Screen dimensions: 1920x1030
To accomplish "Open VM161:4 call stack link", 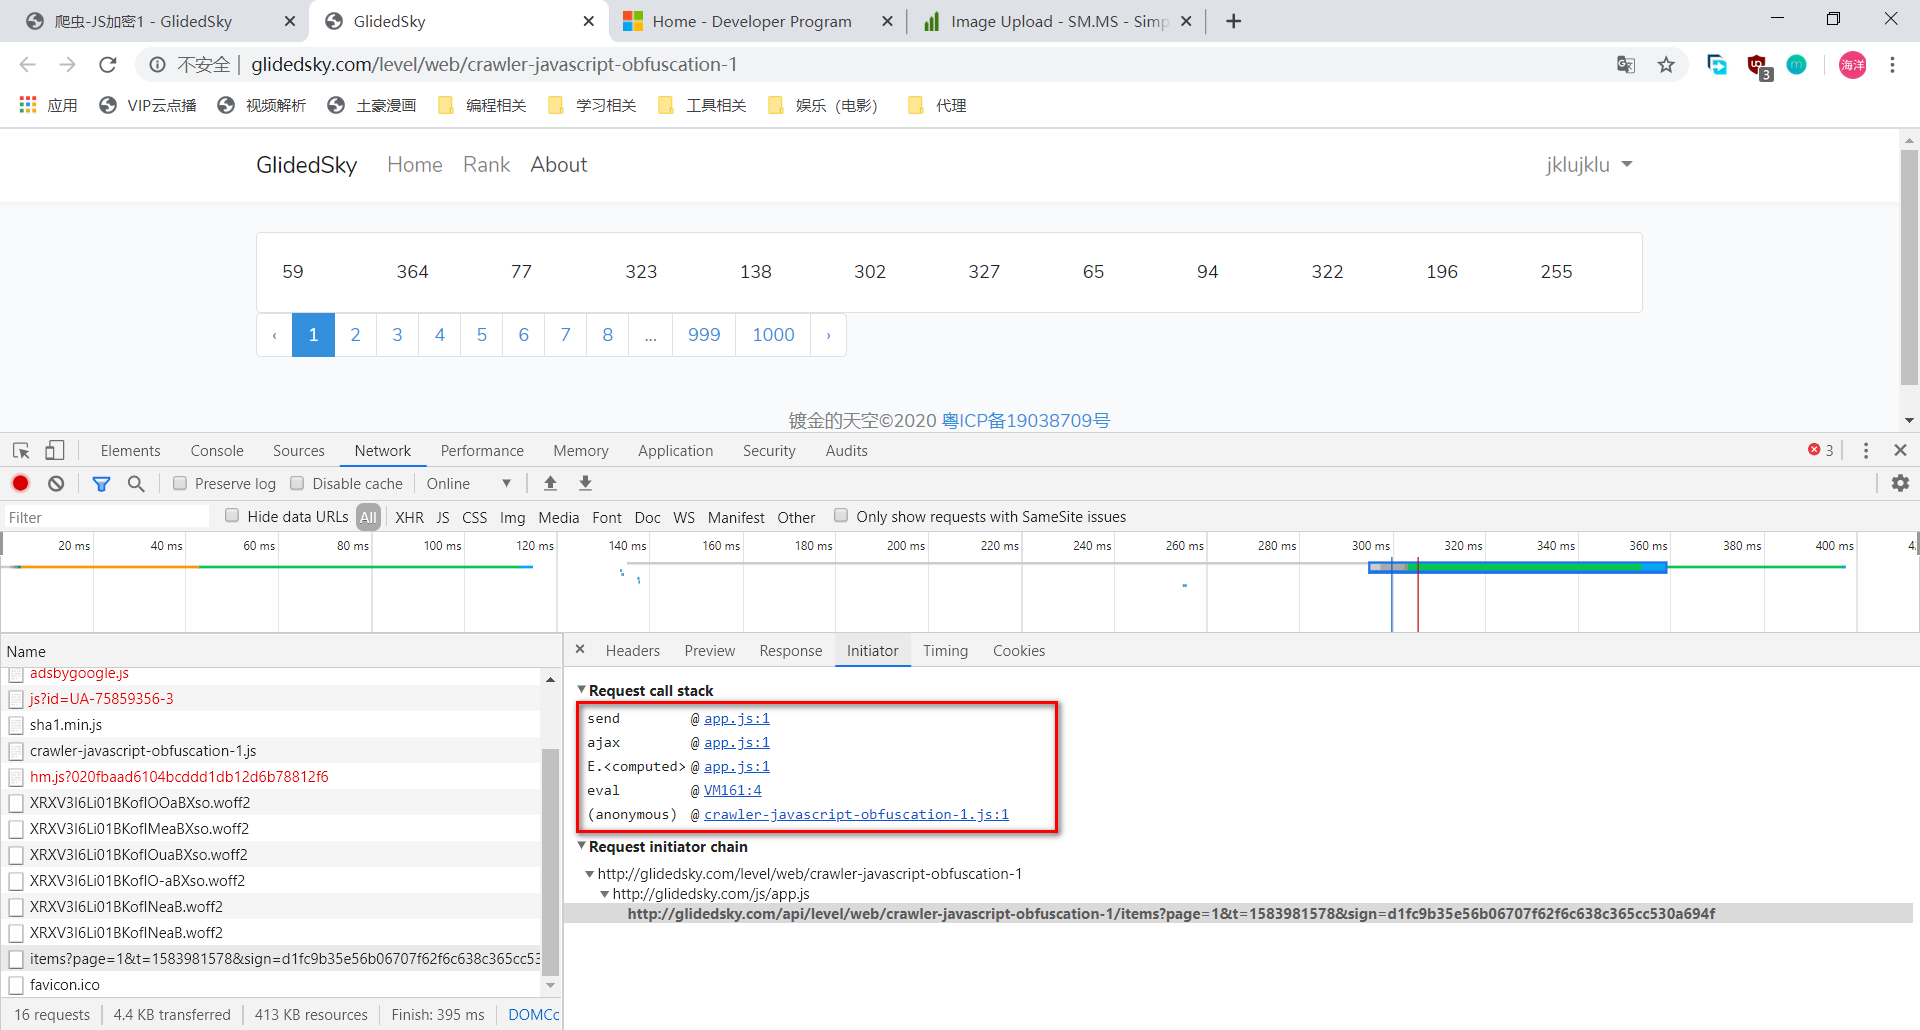I will (x=733, y=790).
